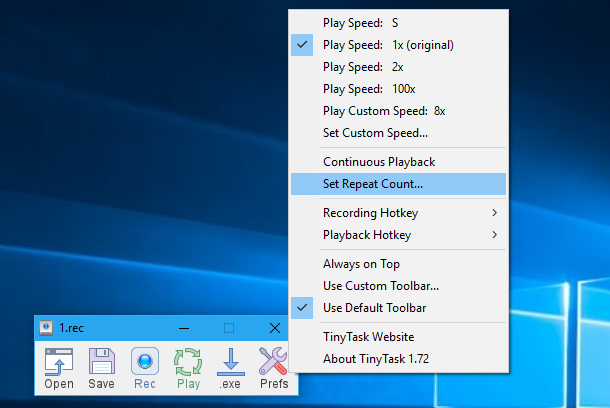
Task: Choose Play Custom Speed: 8x
Action: [398, 111]
